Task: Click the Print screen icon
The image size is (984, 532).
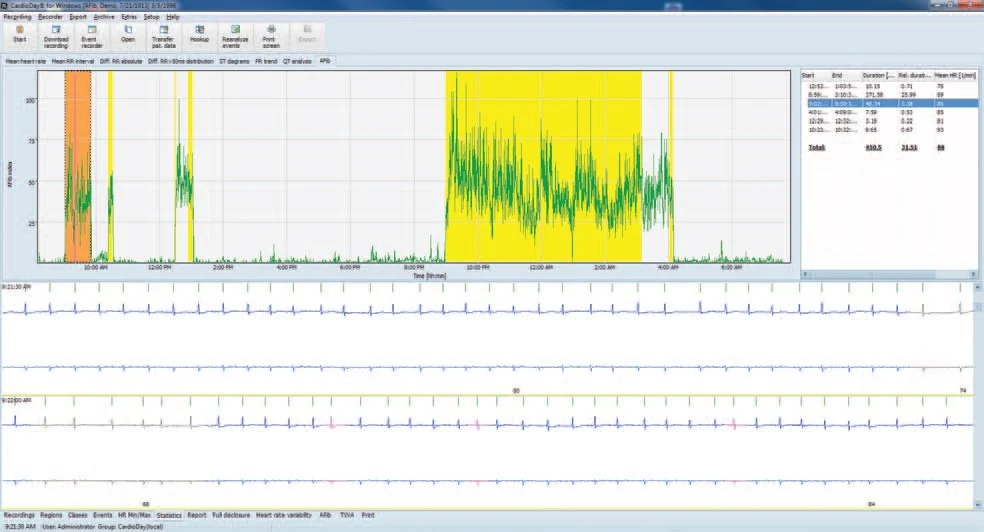Action: click(271, 36)
